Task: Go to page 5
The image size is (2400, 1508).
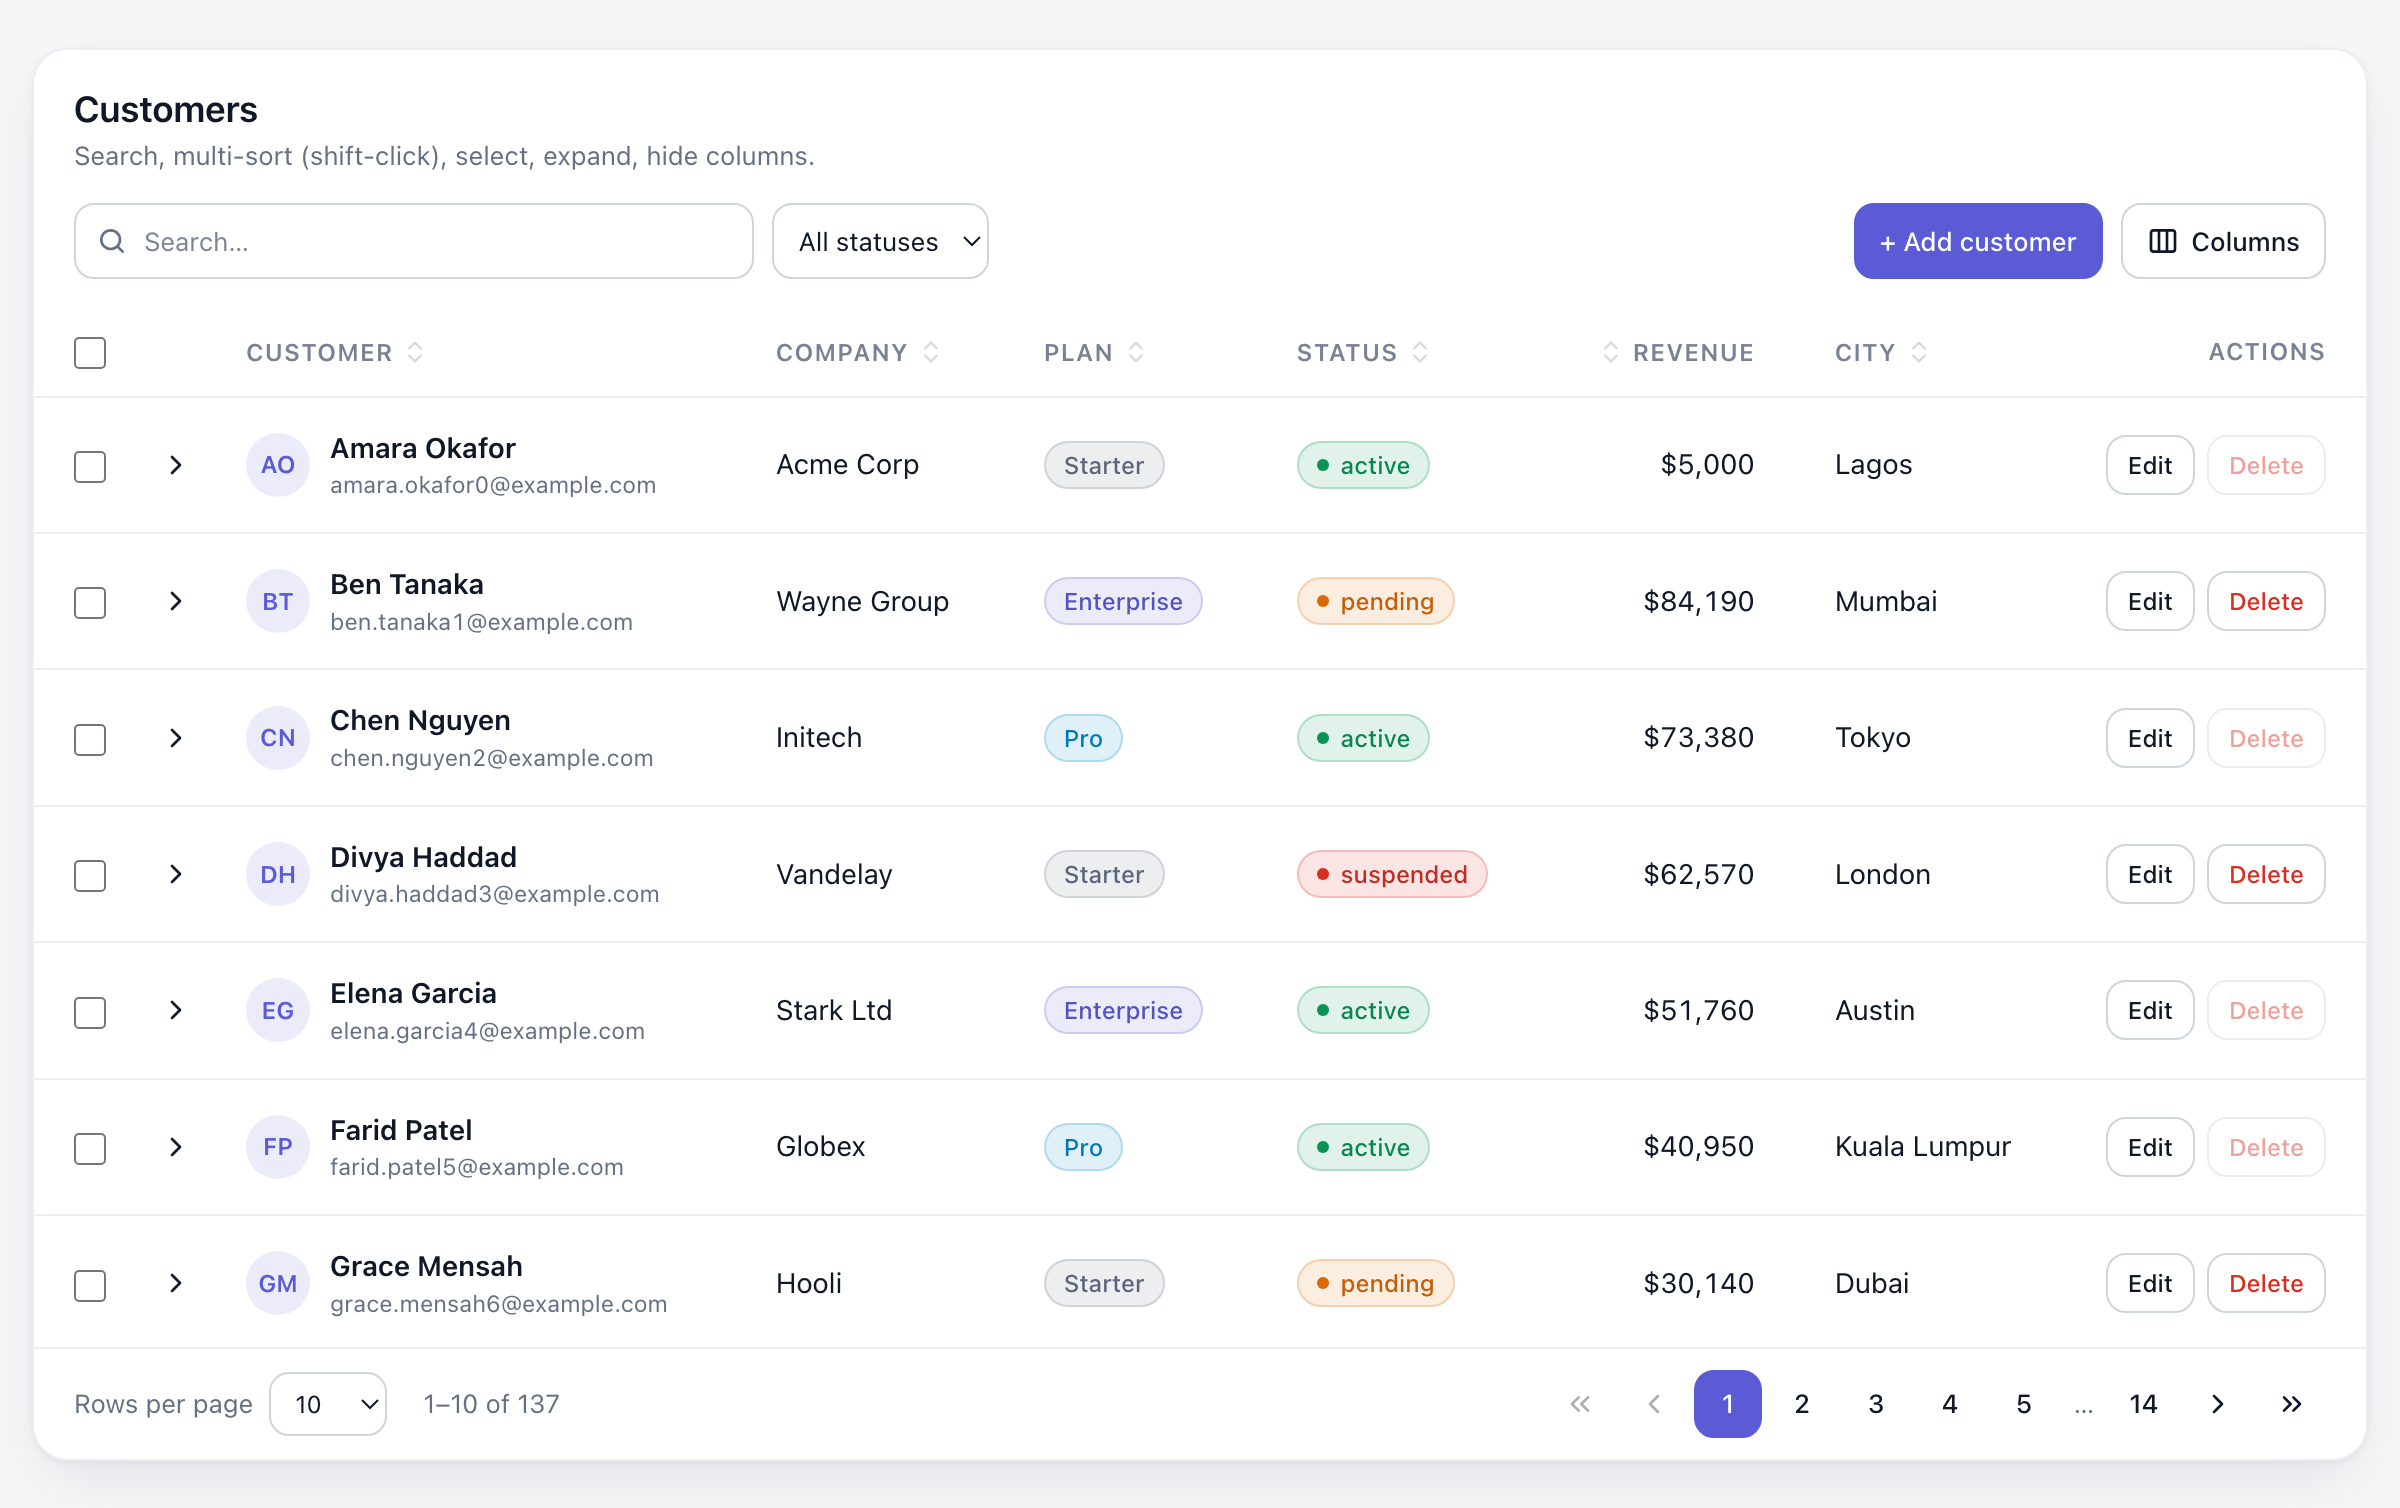Action: pos(2024,1404)
